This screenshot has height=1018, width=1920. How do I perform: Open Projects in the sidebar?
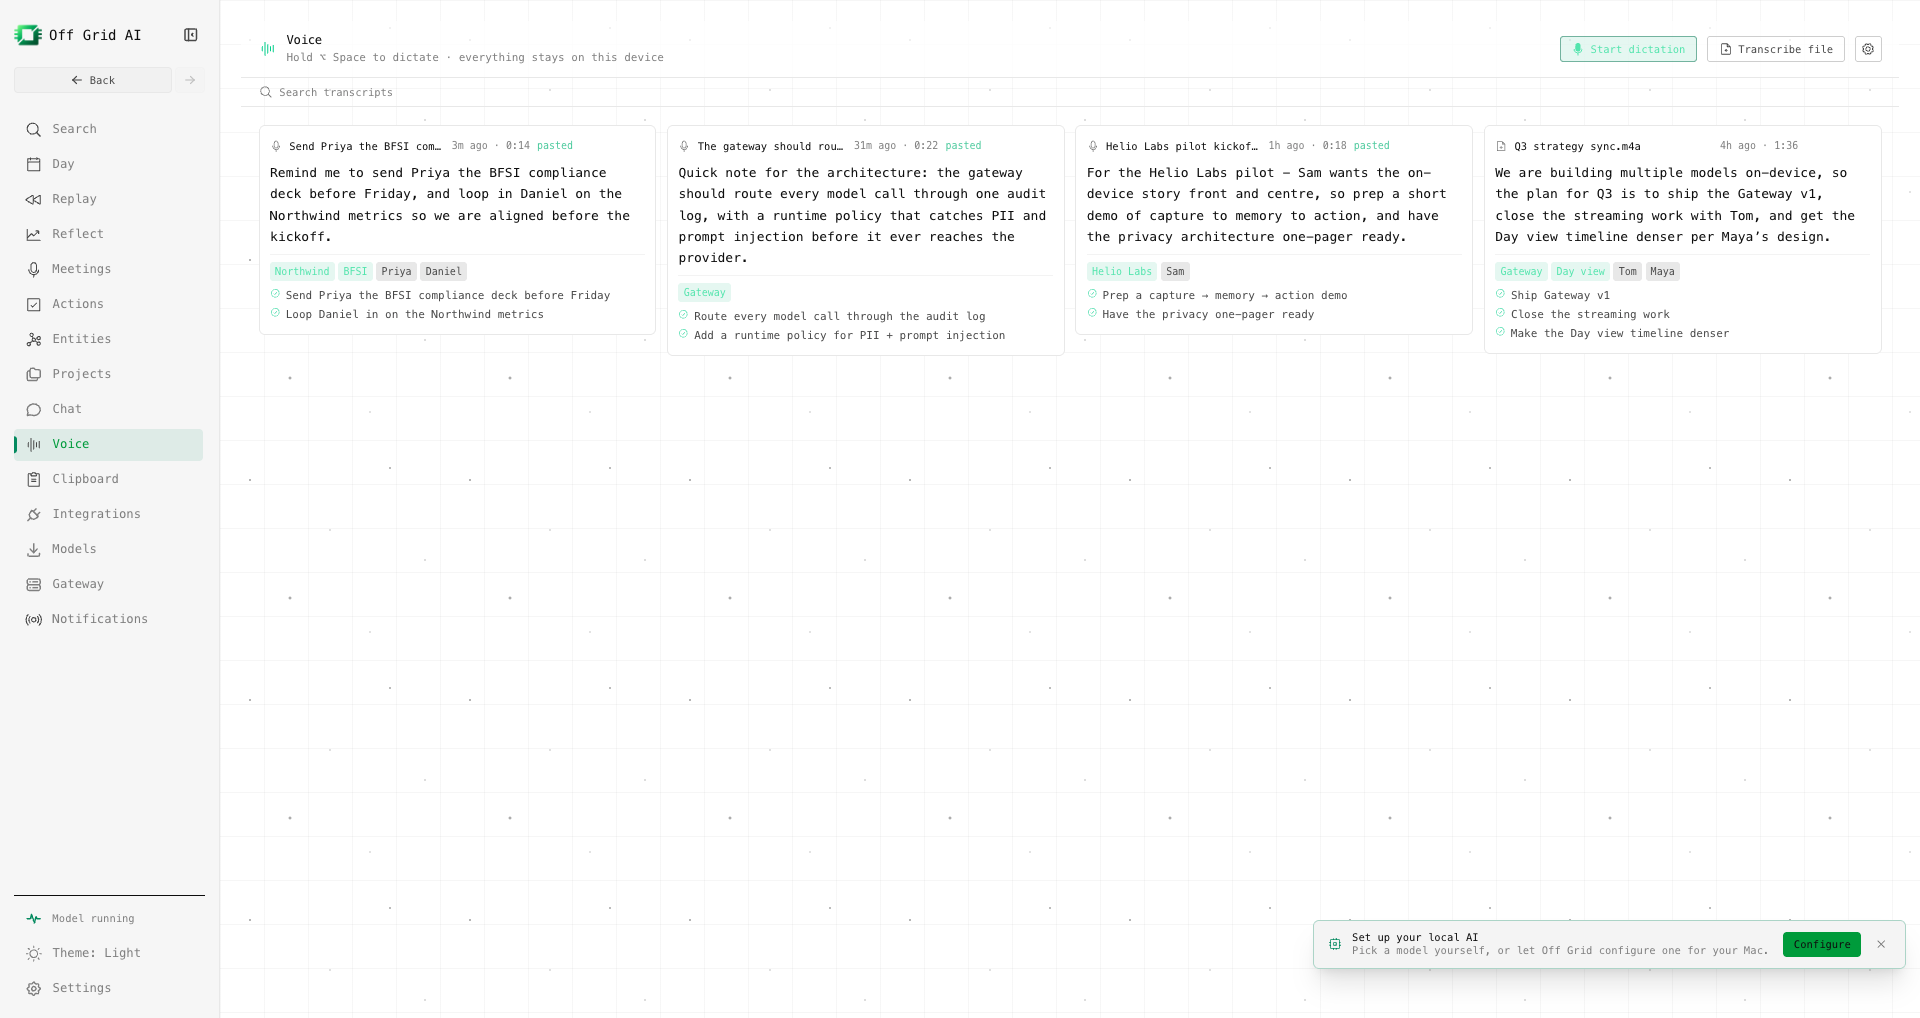tap(108, 374)
